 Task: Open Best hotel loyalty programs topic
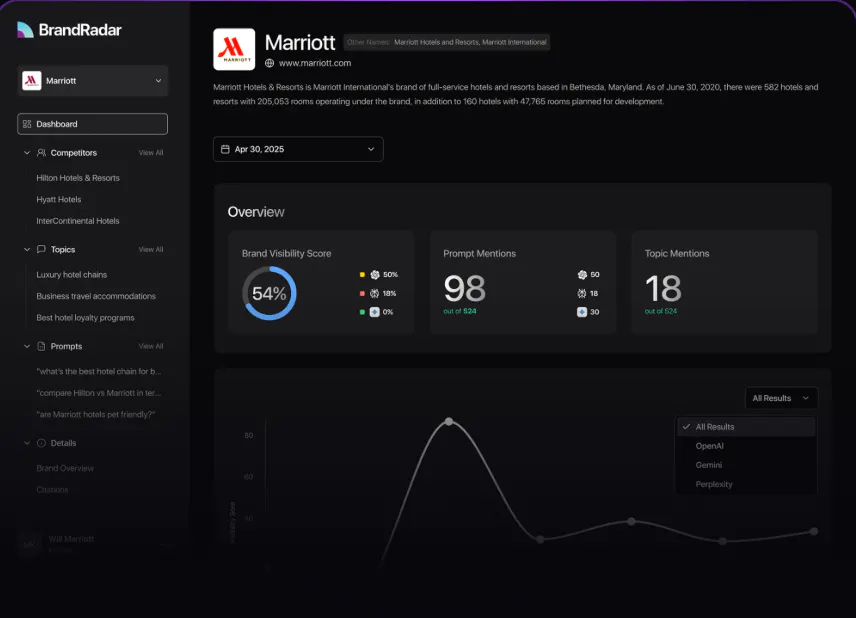tap(85, 318)
